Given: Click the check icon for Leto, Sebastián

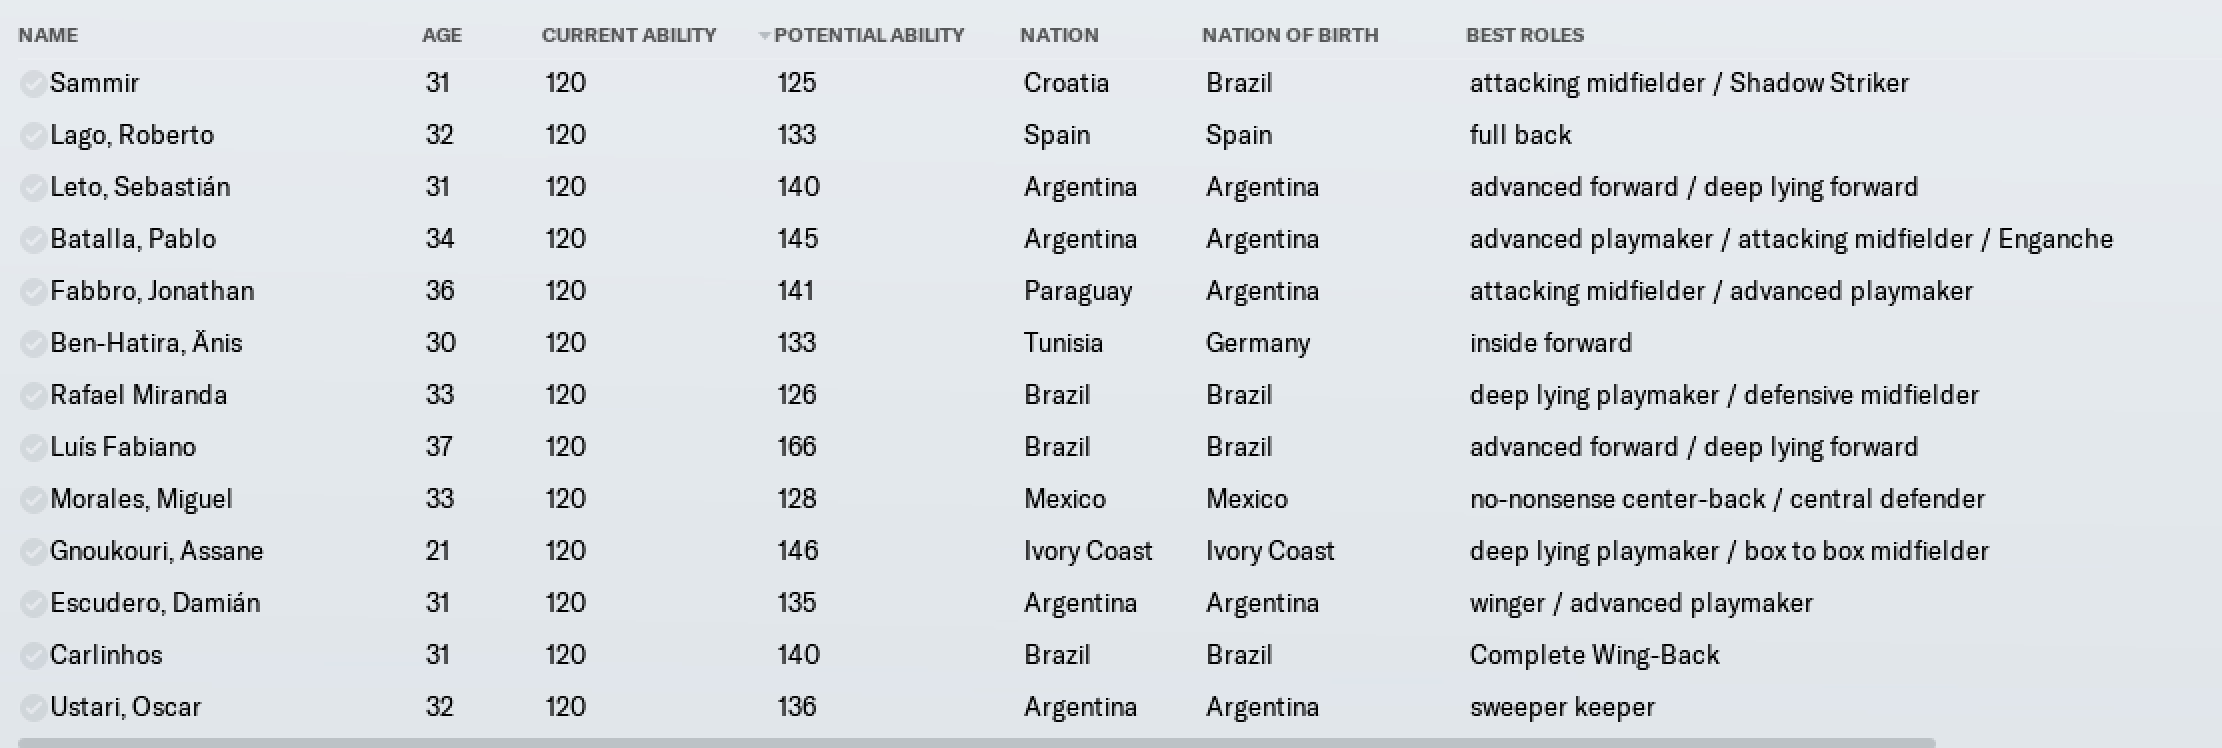Looking at the screenshot, I should point(33,188).
